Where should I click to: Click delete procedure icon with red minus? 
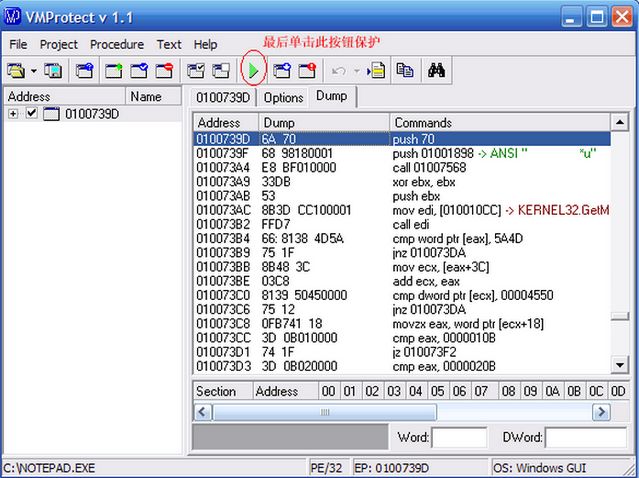point(164,70)
